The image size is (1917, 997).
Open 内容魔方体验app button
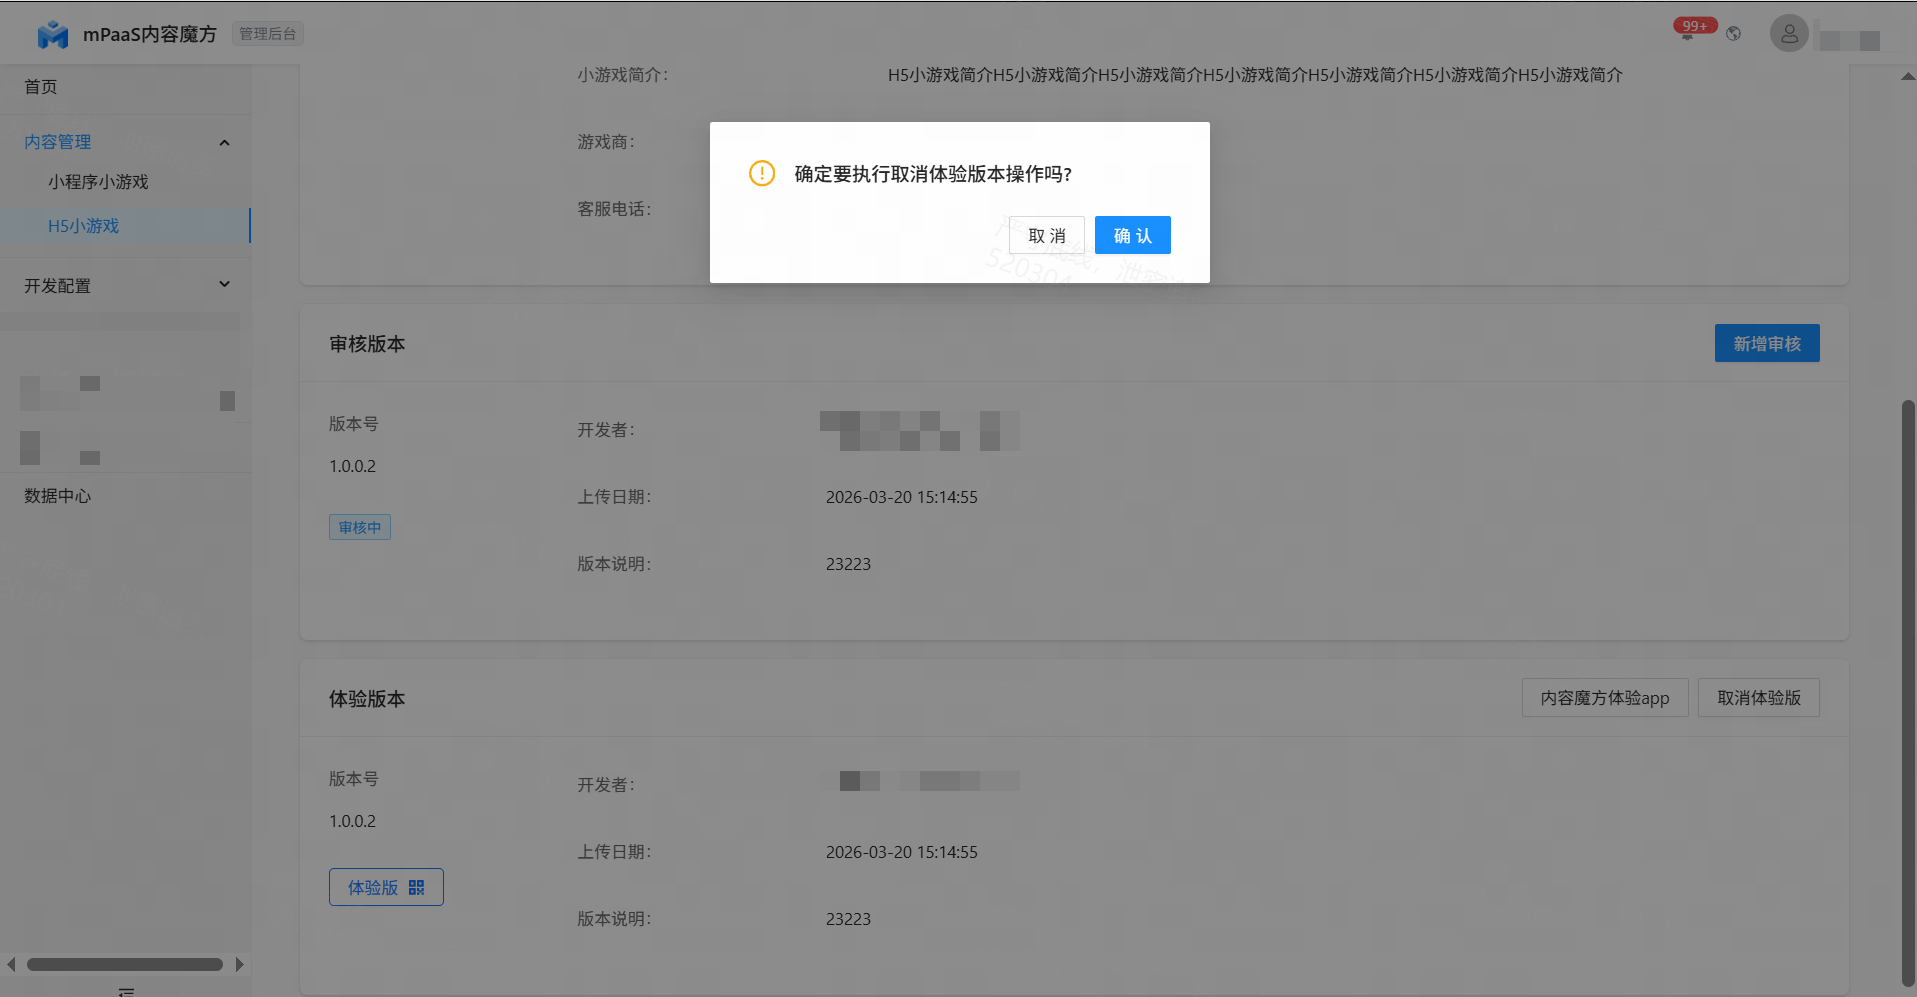click(x=1605, y=698)
